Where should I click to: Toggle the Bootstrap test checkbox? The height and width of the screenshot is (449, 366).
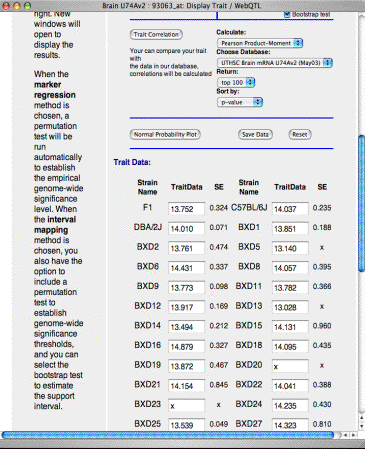click(x=287, y=14)
